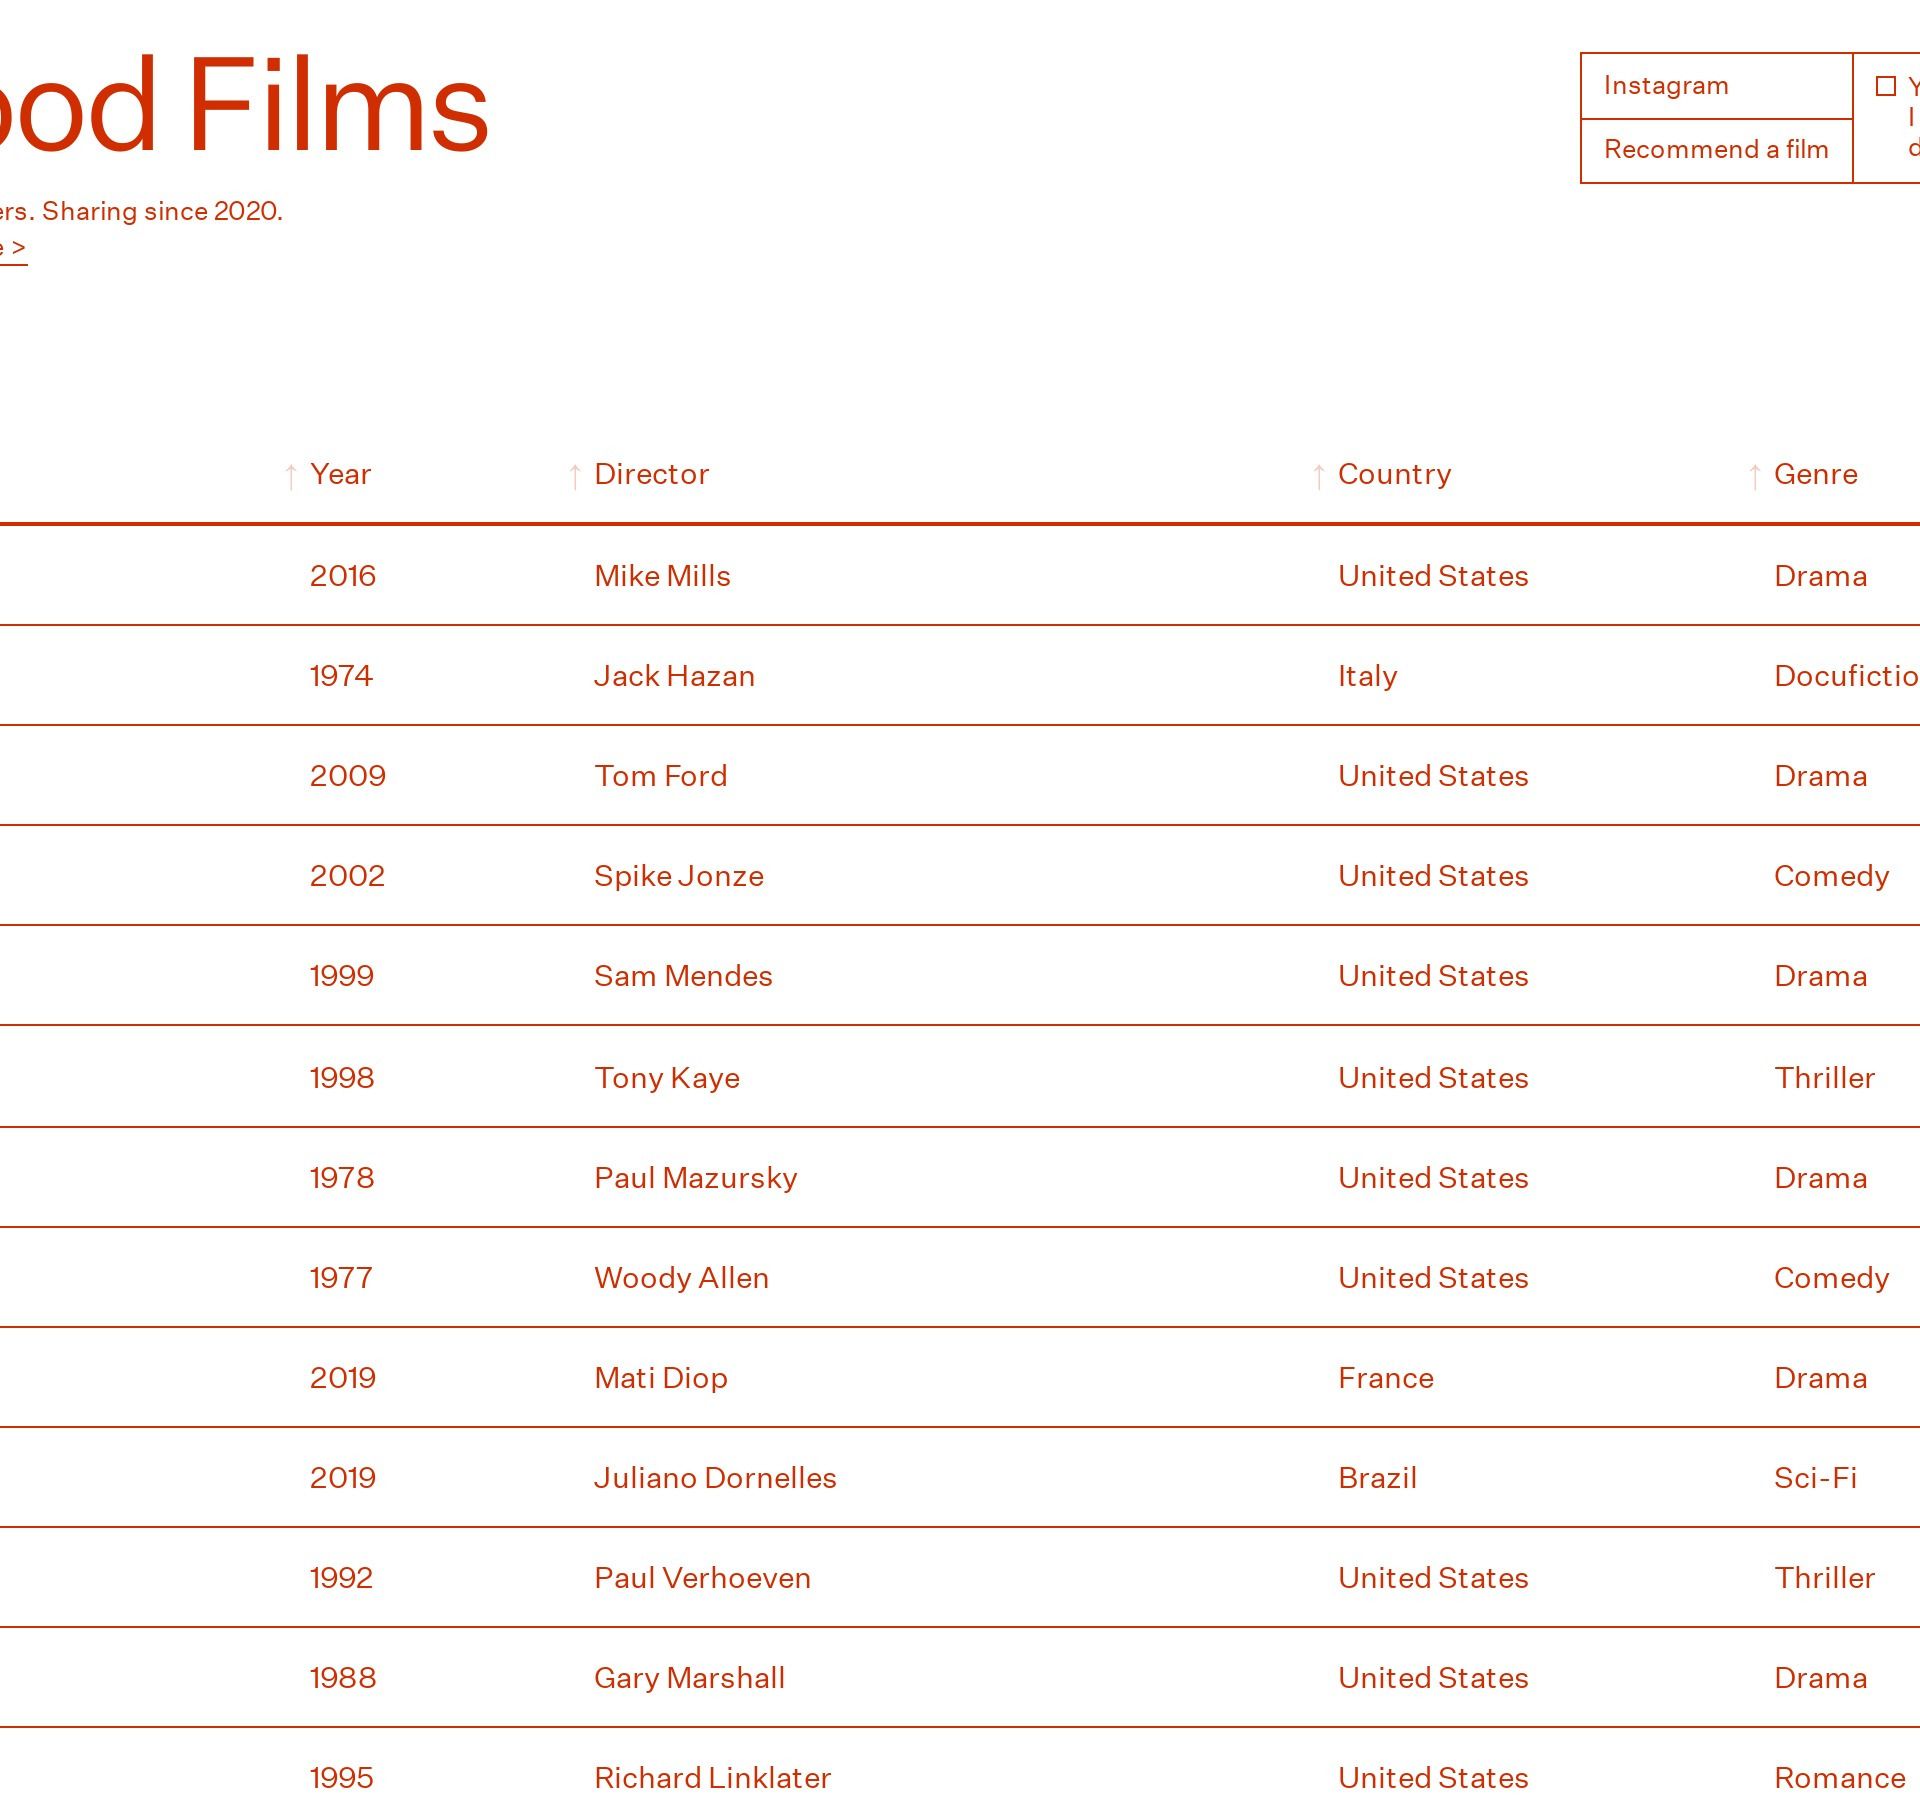Sort table by Country column header

[1394, 474]
